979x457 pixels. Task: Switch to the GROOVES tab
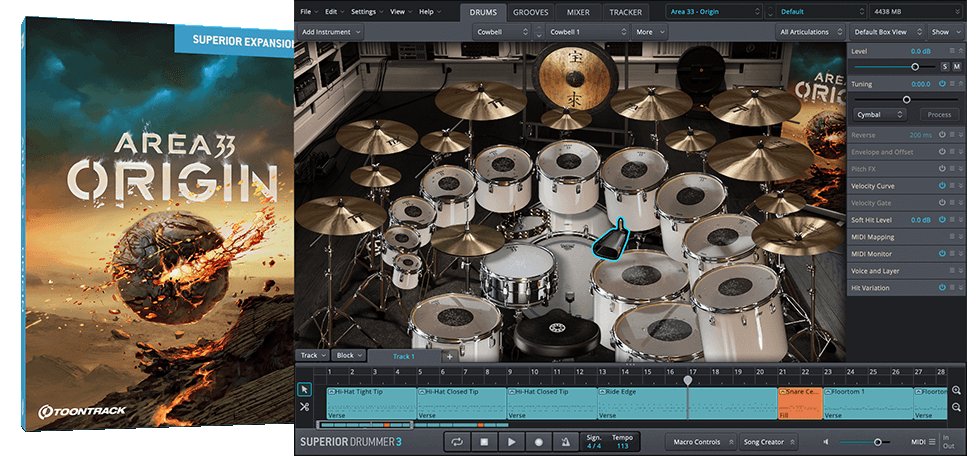click(531, 12)
